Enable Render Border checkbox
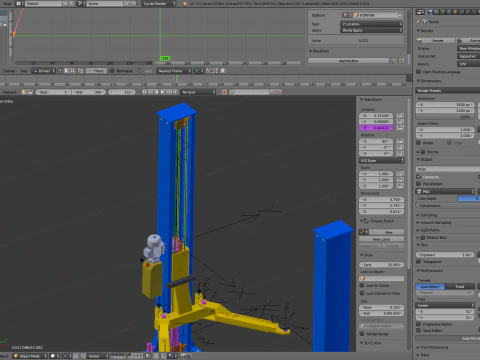480x360 pixels. (362, 334)
